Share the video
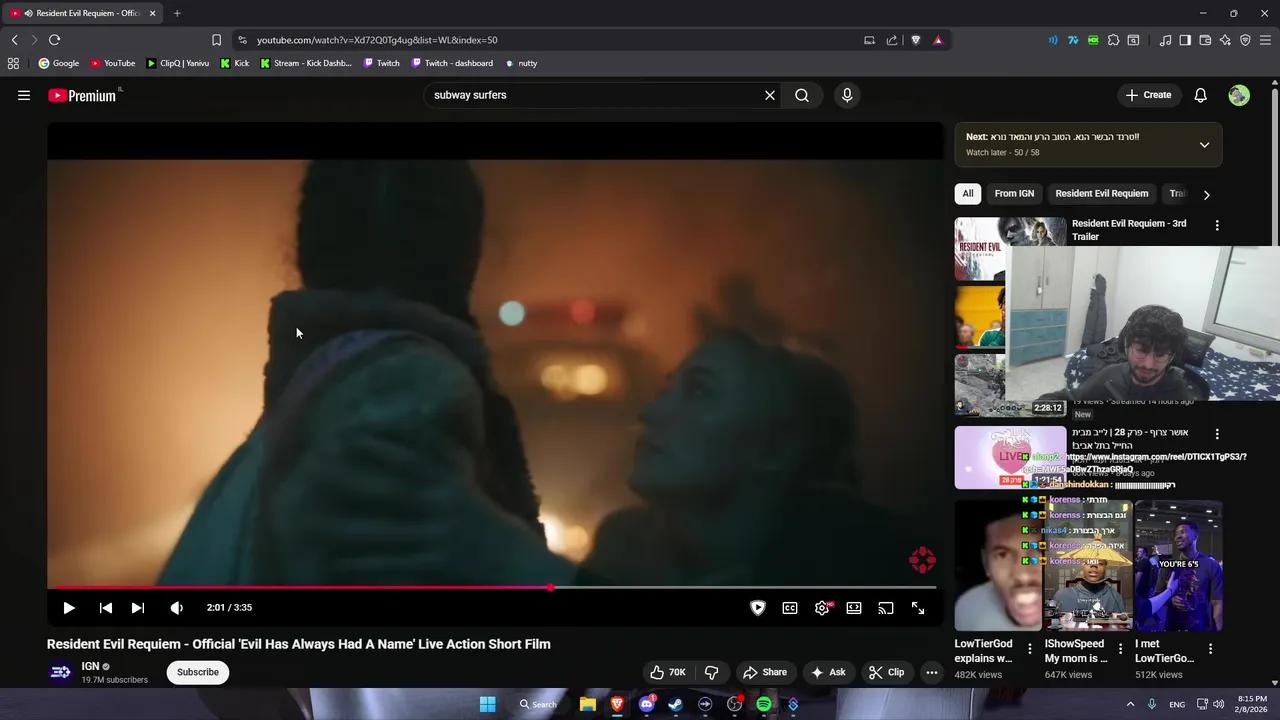Image resolution: width=1280 pixels, height=720 pixels. tap(765, 672)
